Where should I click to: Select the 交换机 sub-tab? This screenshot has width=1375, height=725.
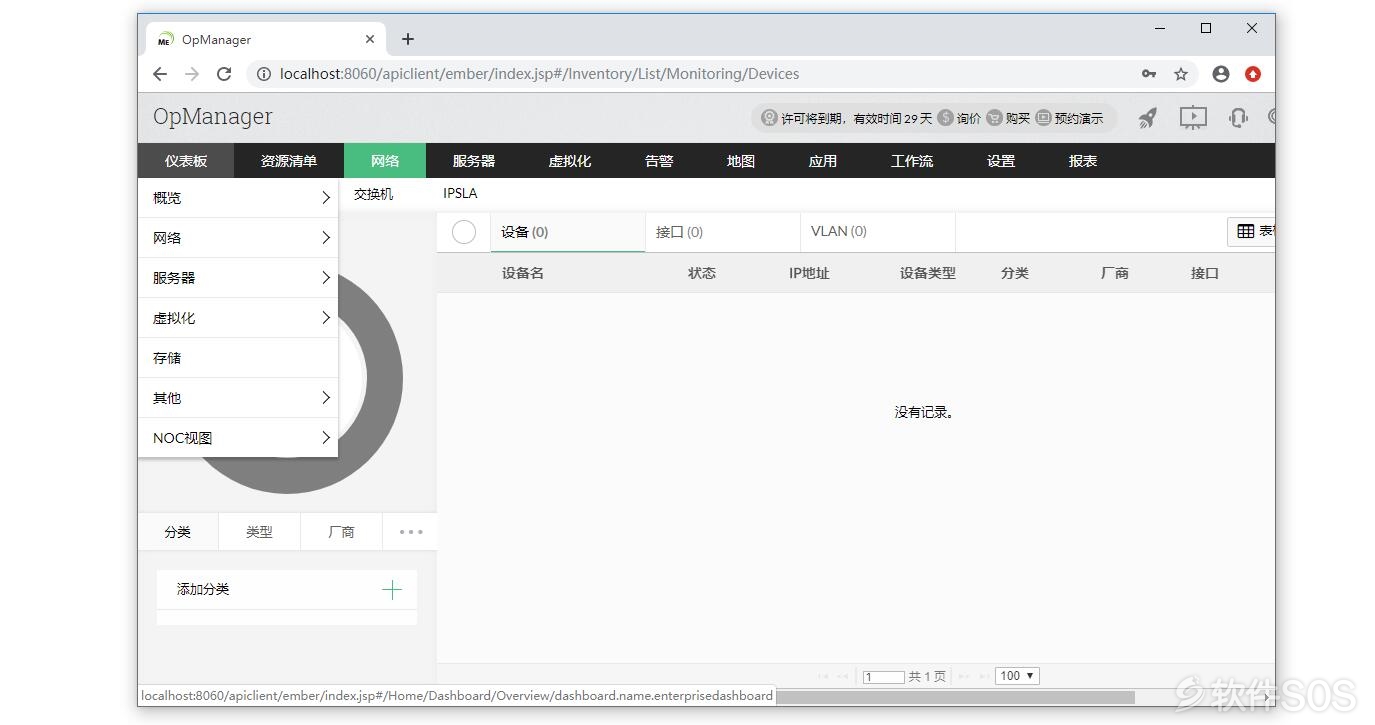pyautogui.click(x=374, y=194)
